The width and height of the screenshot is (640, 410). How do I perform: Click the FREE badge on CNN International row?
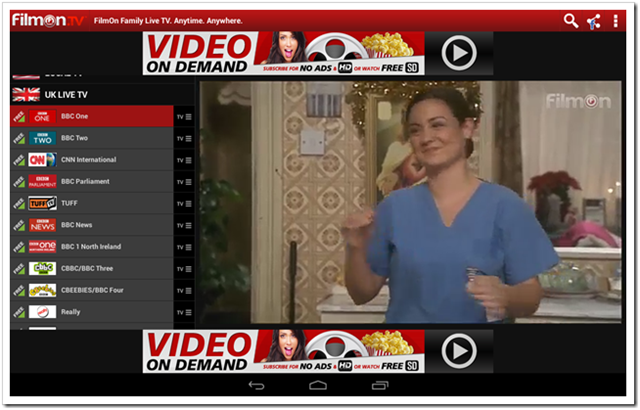[19, 160]
